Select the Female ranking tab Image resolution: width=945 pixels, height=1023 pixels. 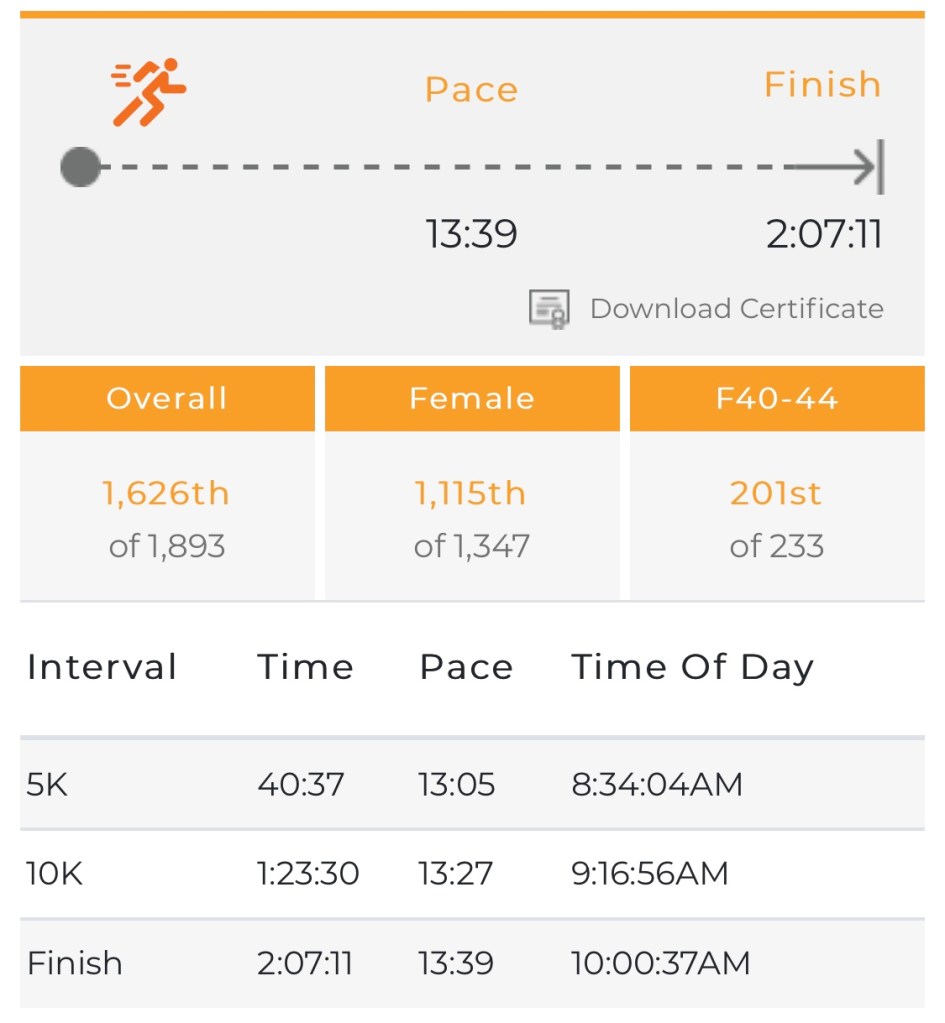(x=472, y=398)
